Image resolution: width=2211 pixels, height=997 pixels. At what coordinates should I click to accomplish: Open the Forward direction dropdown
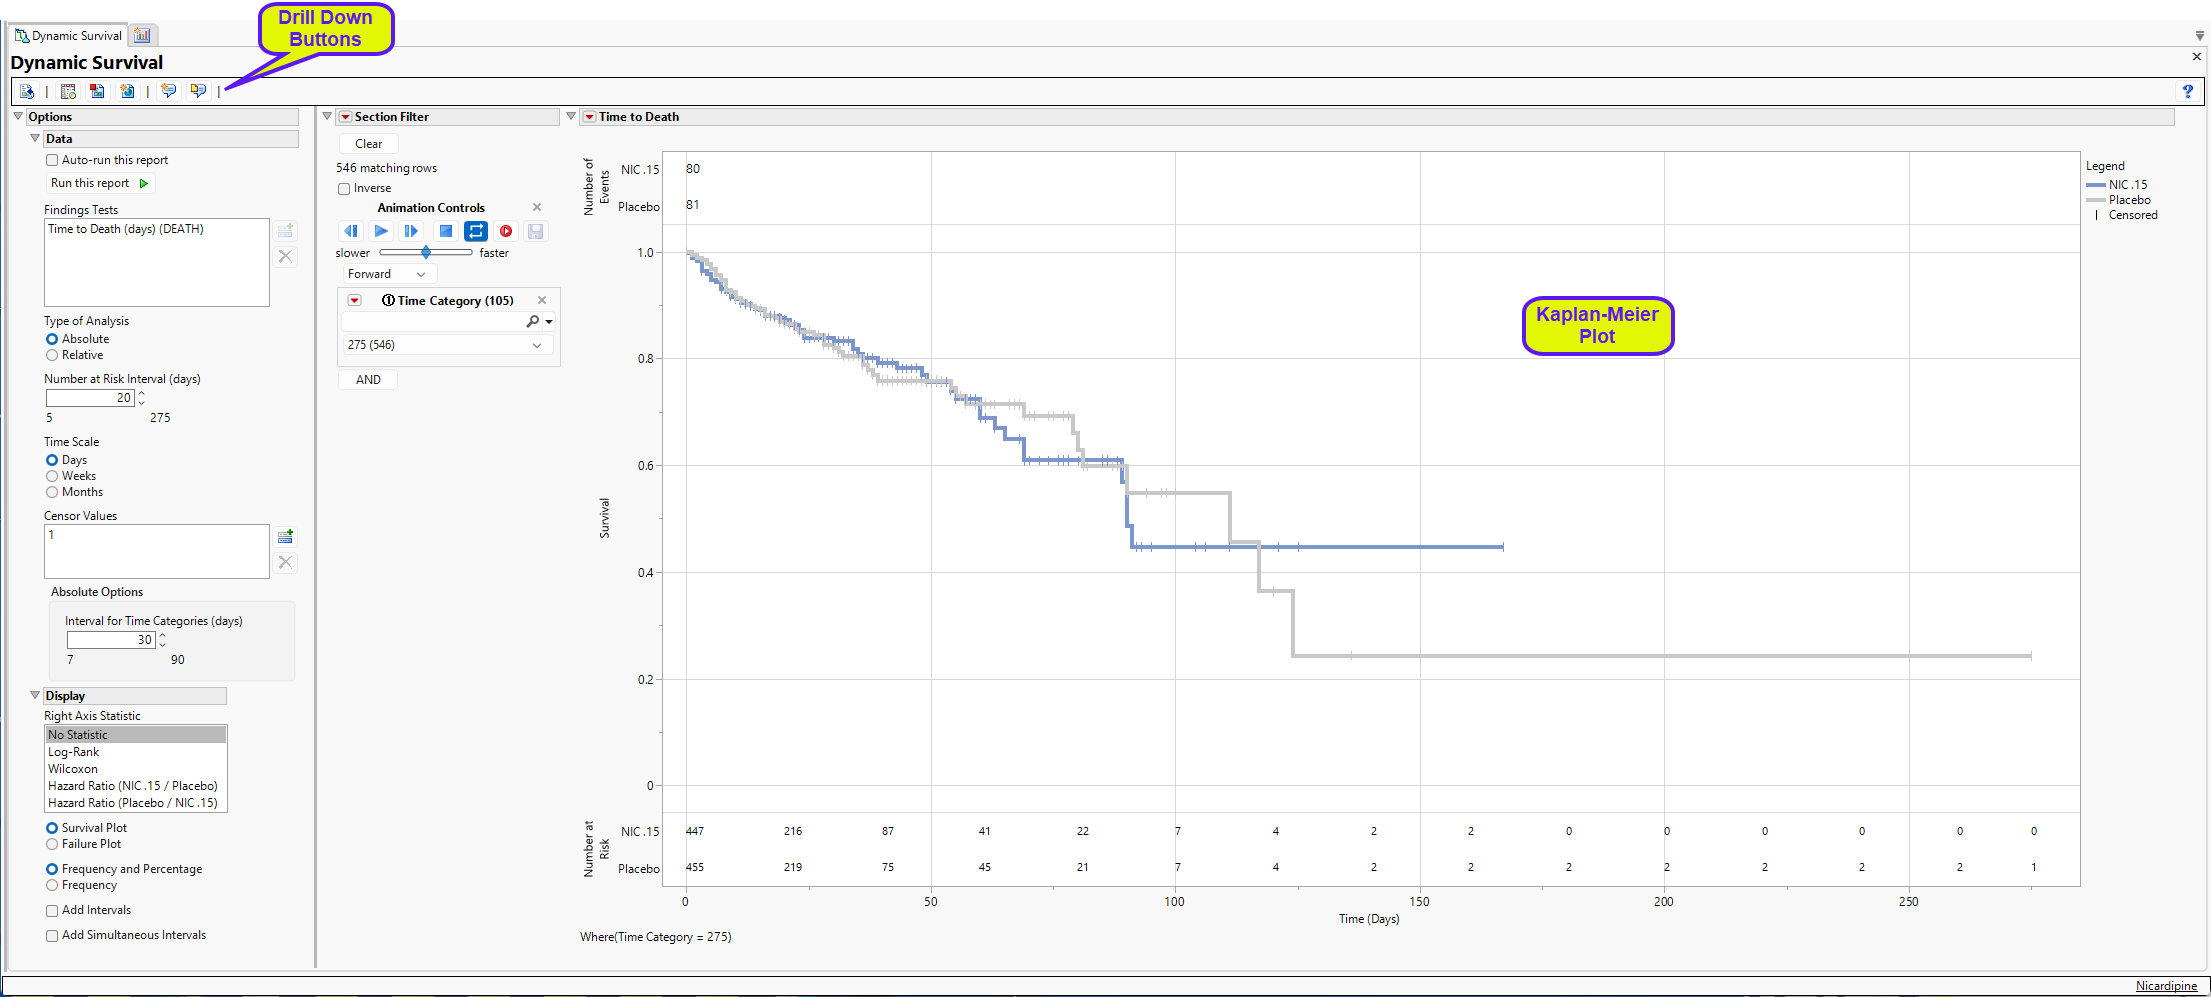[387, 274]
